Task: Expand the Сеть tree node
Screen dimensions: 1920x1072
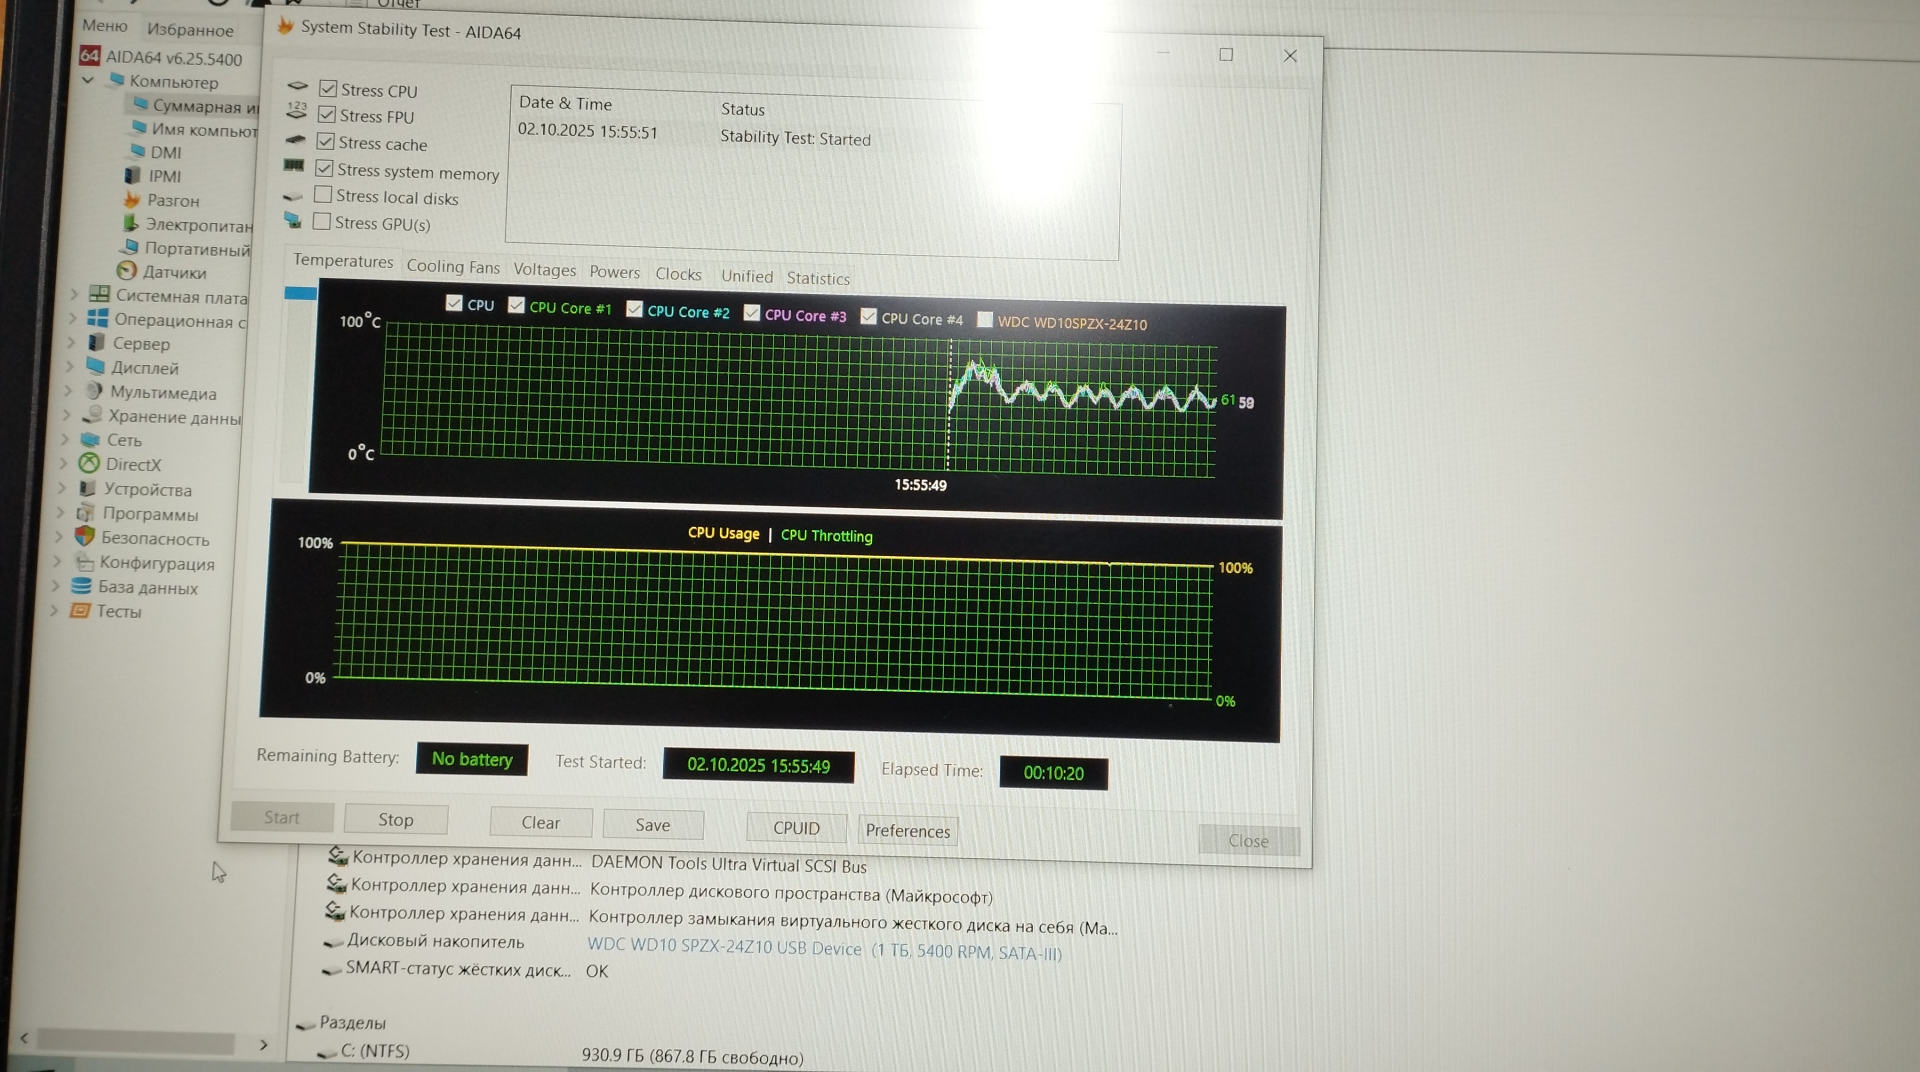Action: point(65,439)
